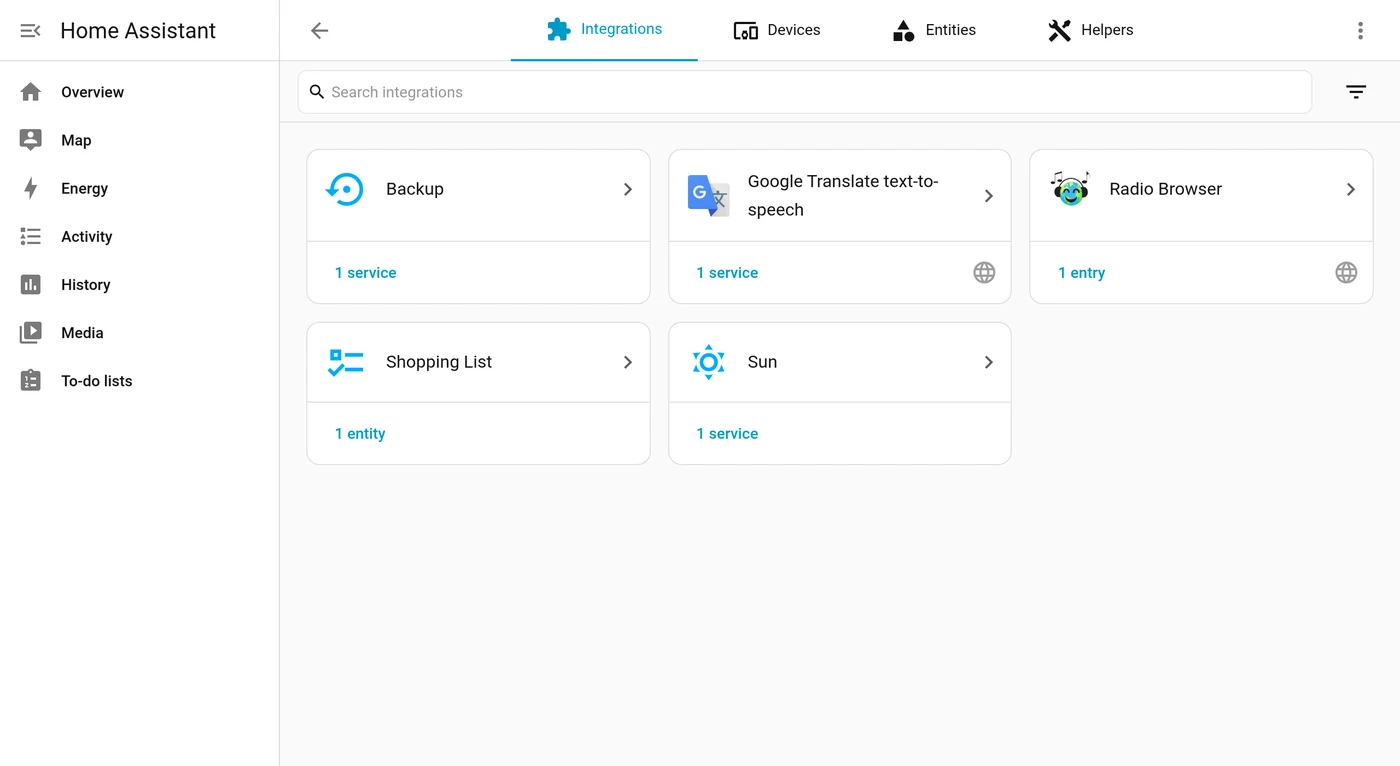Collapse the sidebar with the menu icon
Viewport: 1400px width, 766px height.
click(31, 31)
